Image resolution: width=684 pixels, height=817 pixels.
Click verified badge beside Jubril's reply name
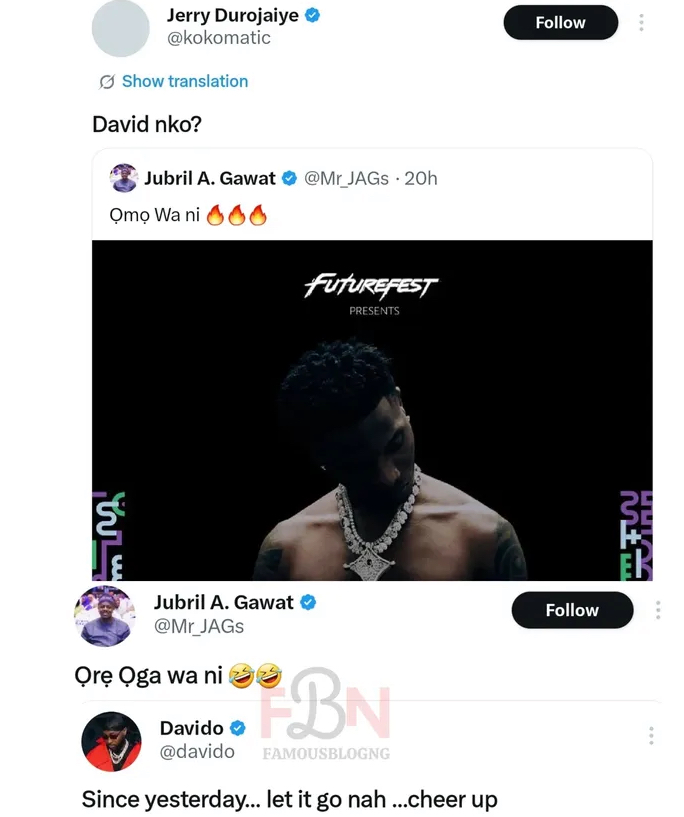tap(309, 602)
